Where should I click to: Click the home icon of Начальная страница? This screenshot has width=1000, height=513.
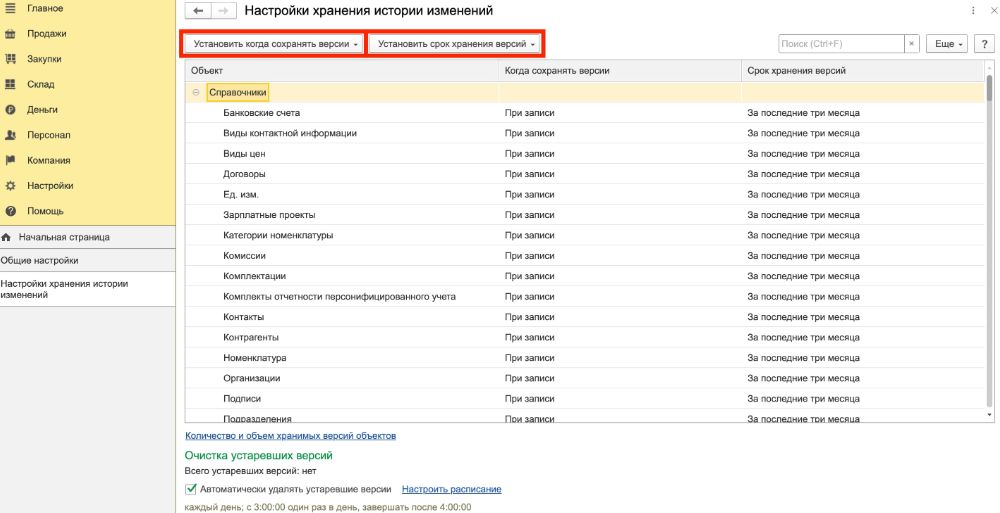click(6, 237)
